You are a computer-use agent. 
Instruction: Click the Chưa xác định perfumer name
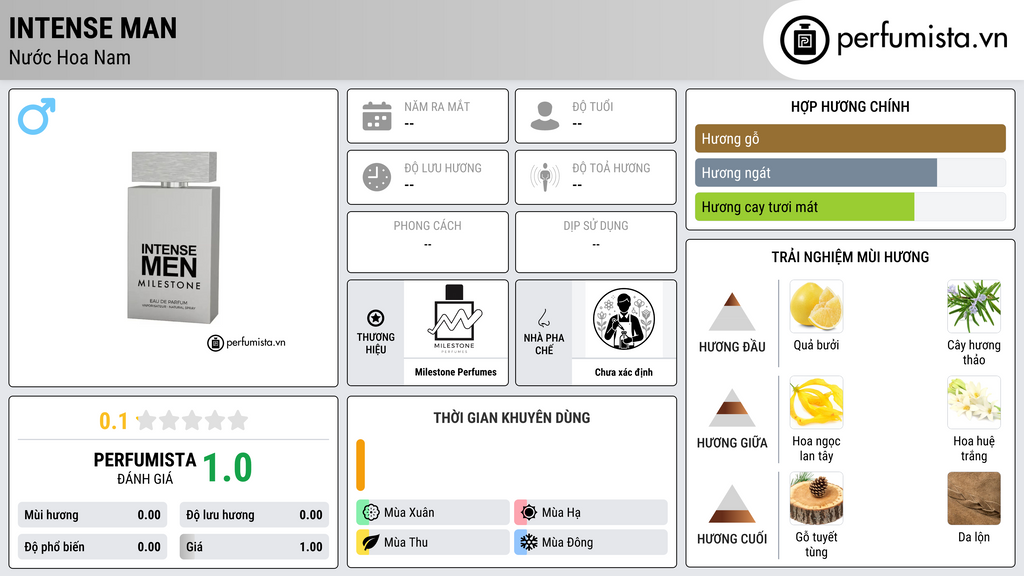(623, 372)
